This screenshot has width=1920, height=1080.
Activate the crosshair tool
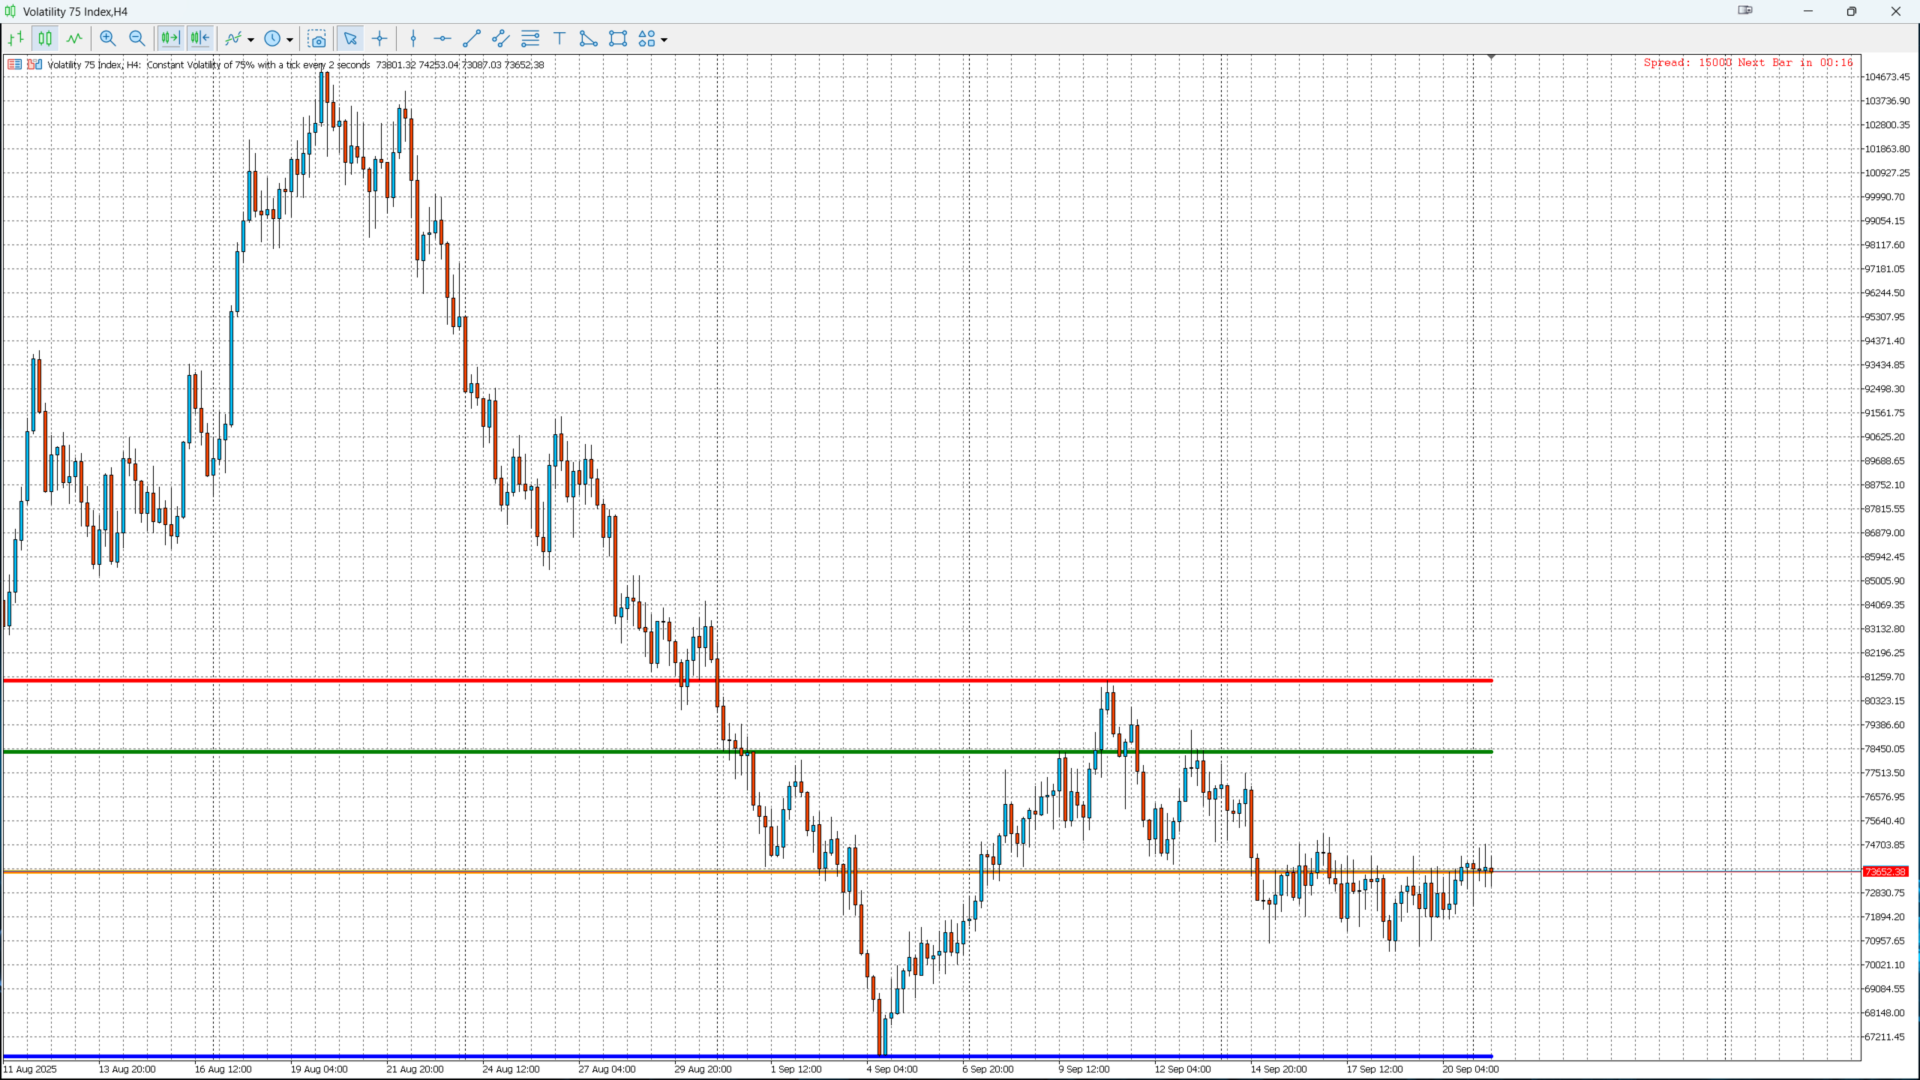[x=380, y=39]
